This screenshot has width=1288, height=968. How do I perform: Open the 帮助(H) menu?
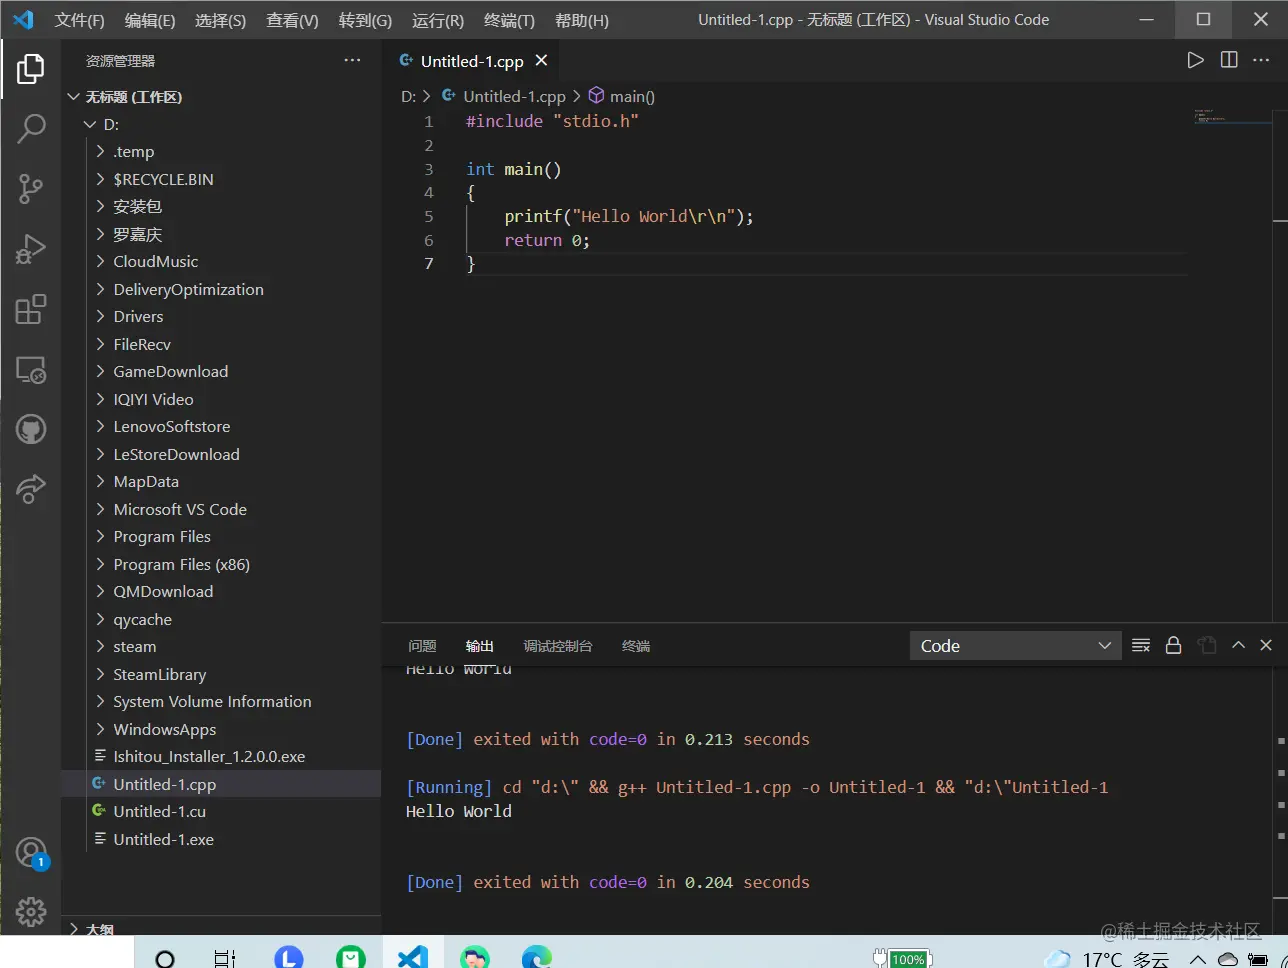581,20
